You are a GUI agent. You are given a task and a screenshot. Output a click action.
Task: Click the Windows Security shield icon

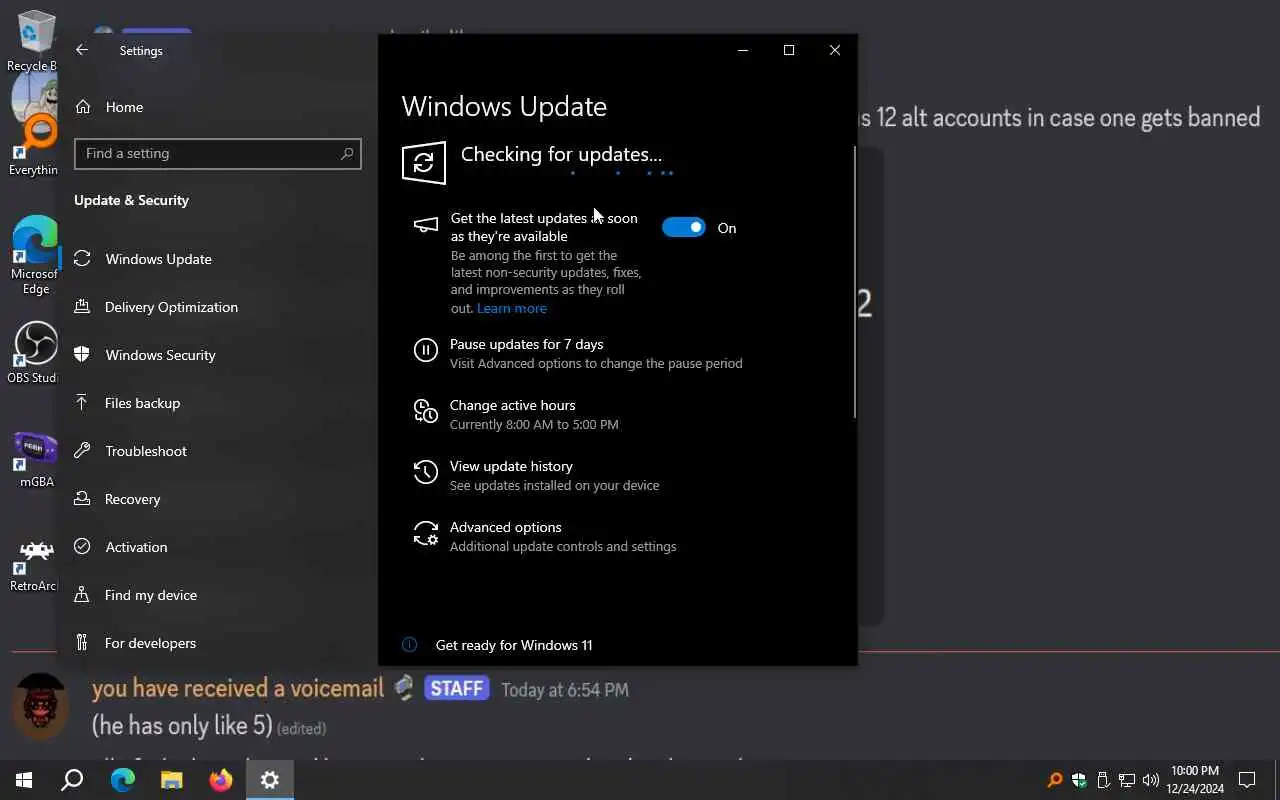(83, 355)
